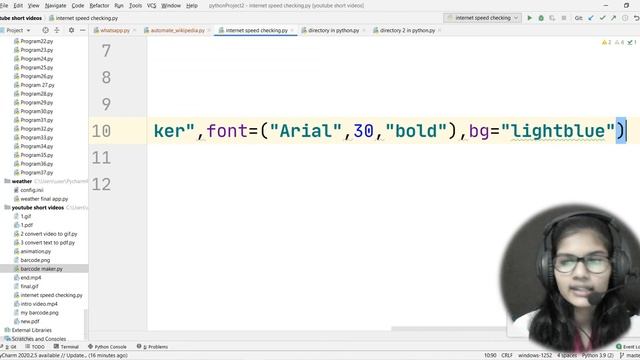Open the Refactor menu
The image size is (640, 360).
[x=99, y=6]
